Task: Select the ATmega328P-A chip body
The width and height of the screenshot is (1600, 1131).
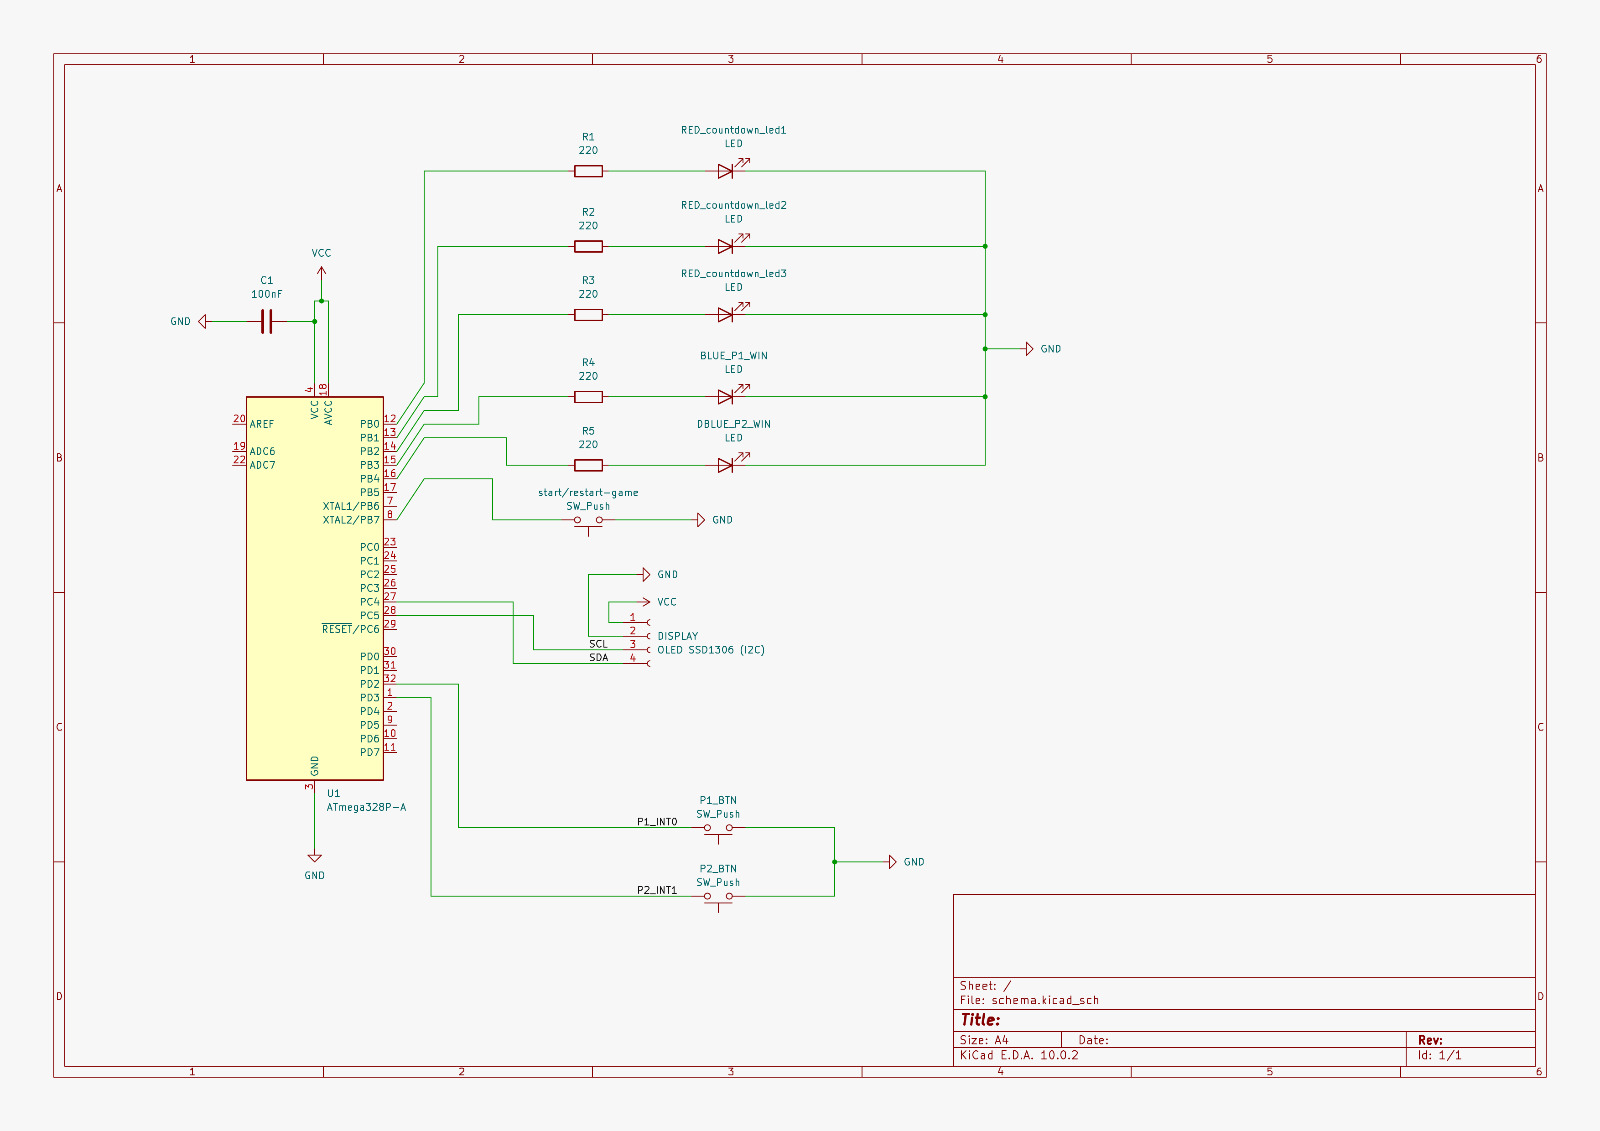Action: click(315, 588)
